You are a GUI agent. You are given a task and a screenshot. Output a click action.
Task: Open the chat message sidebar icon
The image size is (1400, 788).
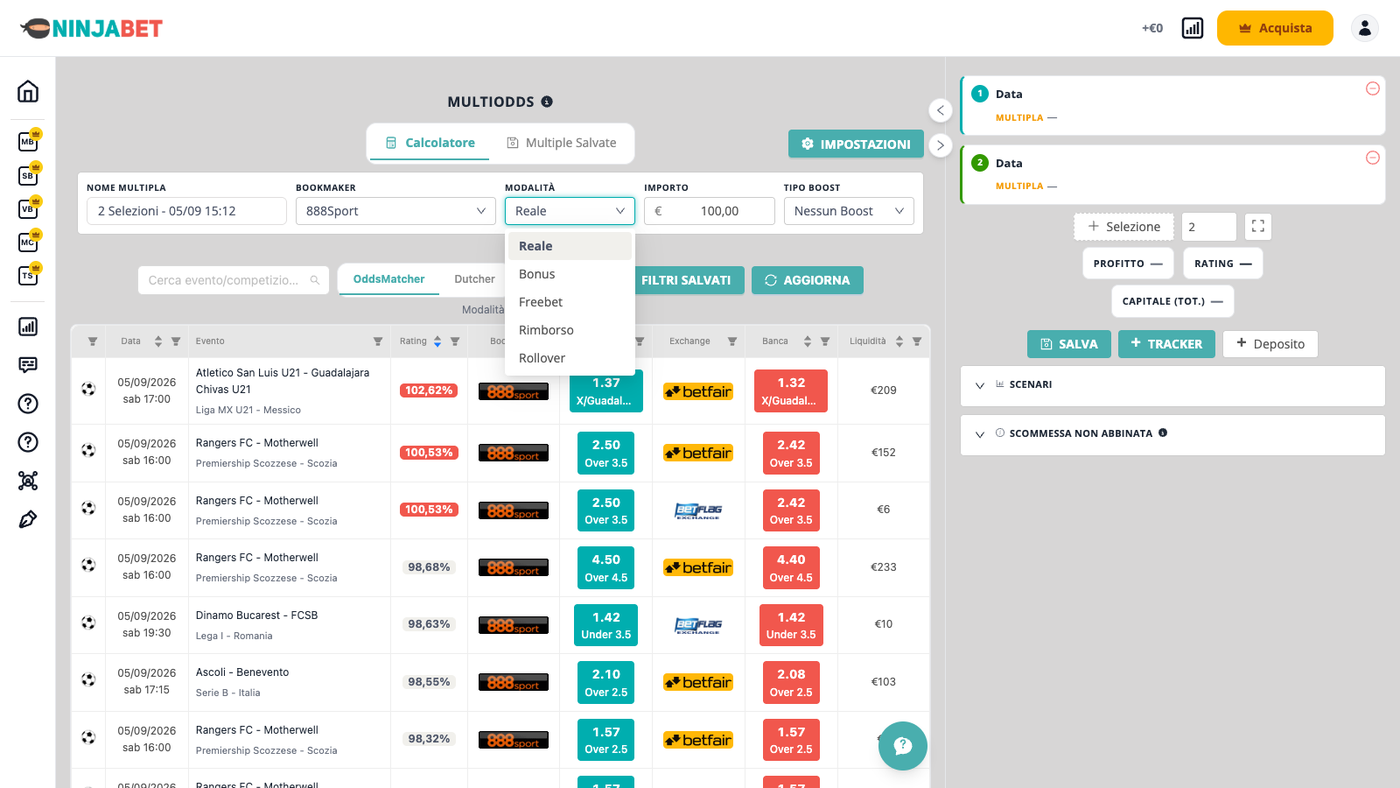[28, 365]
